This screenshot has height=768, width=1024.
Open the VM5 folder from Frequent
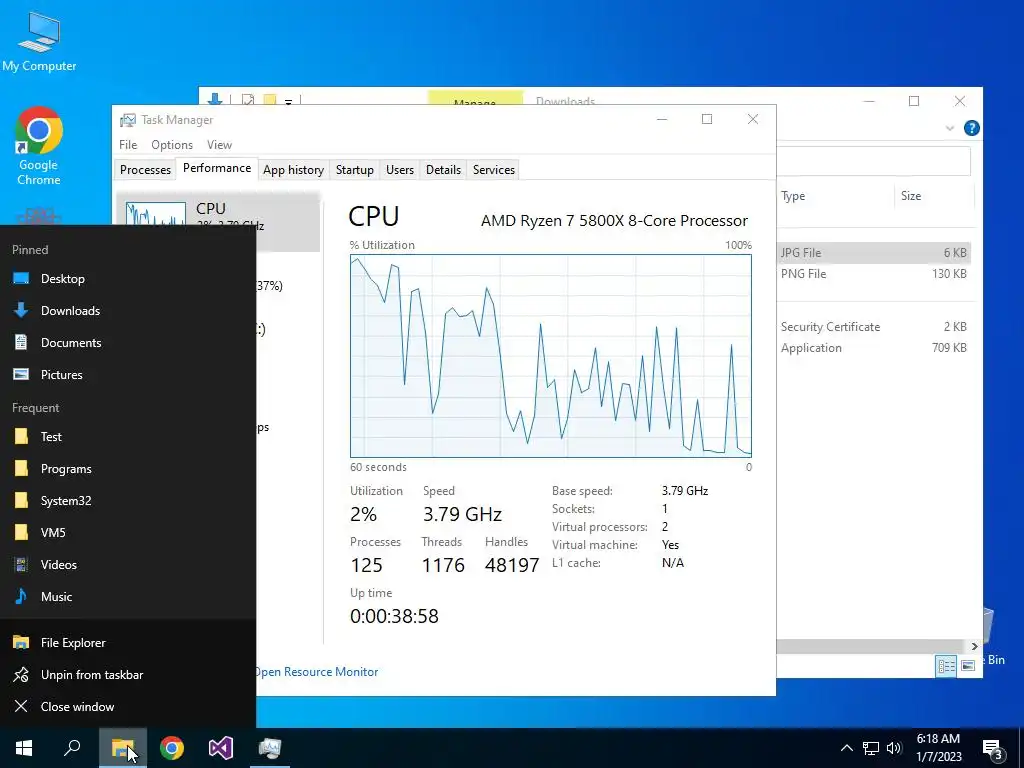[x=128, y=533]
